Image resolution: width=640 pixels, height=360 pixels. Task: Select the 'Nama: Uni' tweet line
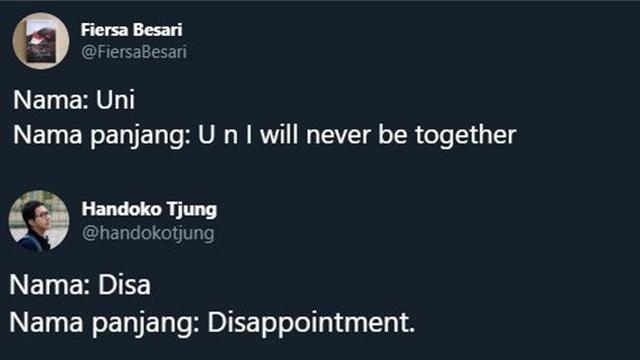click(x=74, y=99)
